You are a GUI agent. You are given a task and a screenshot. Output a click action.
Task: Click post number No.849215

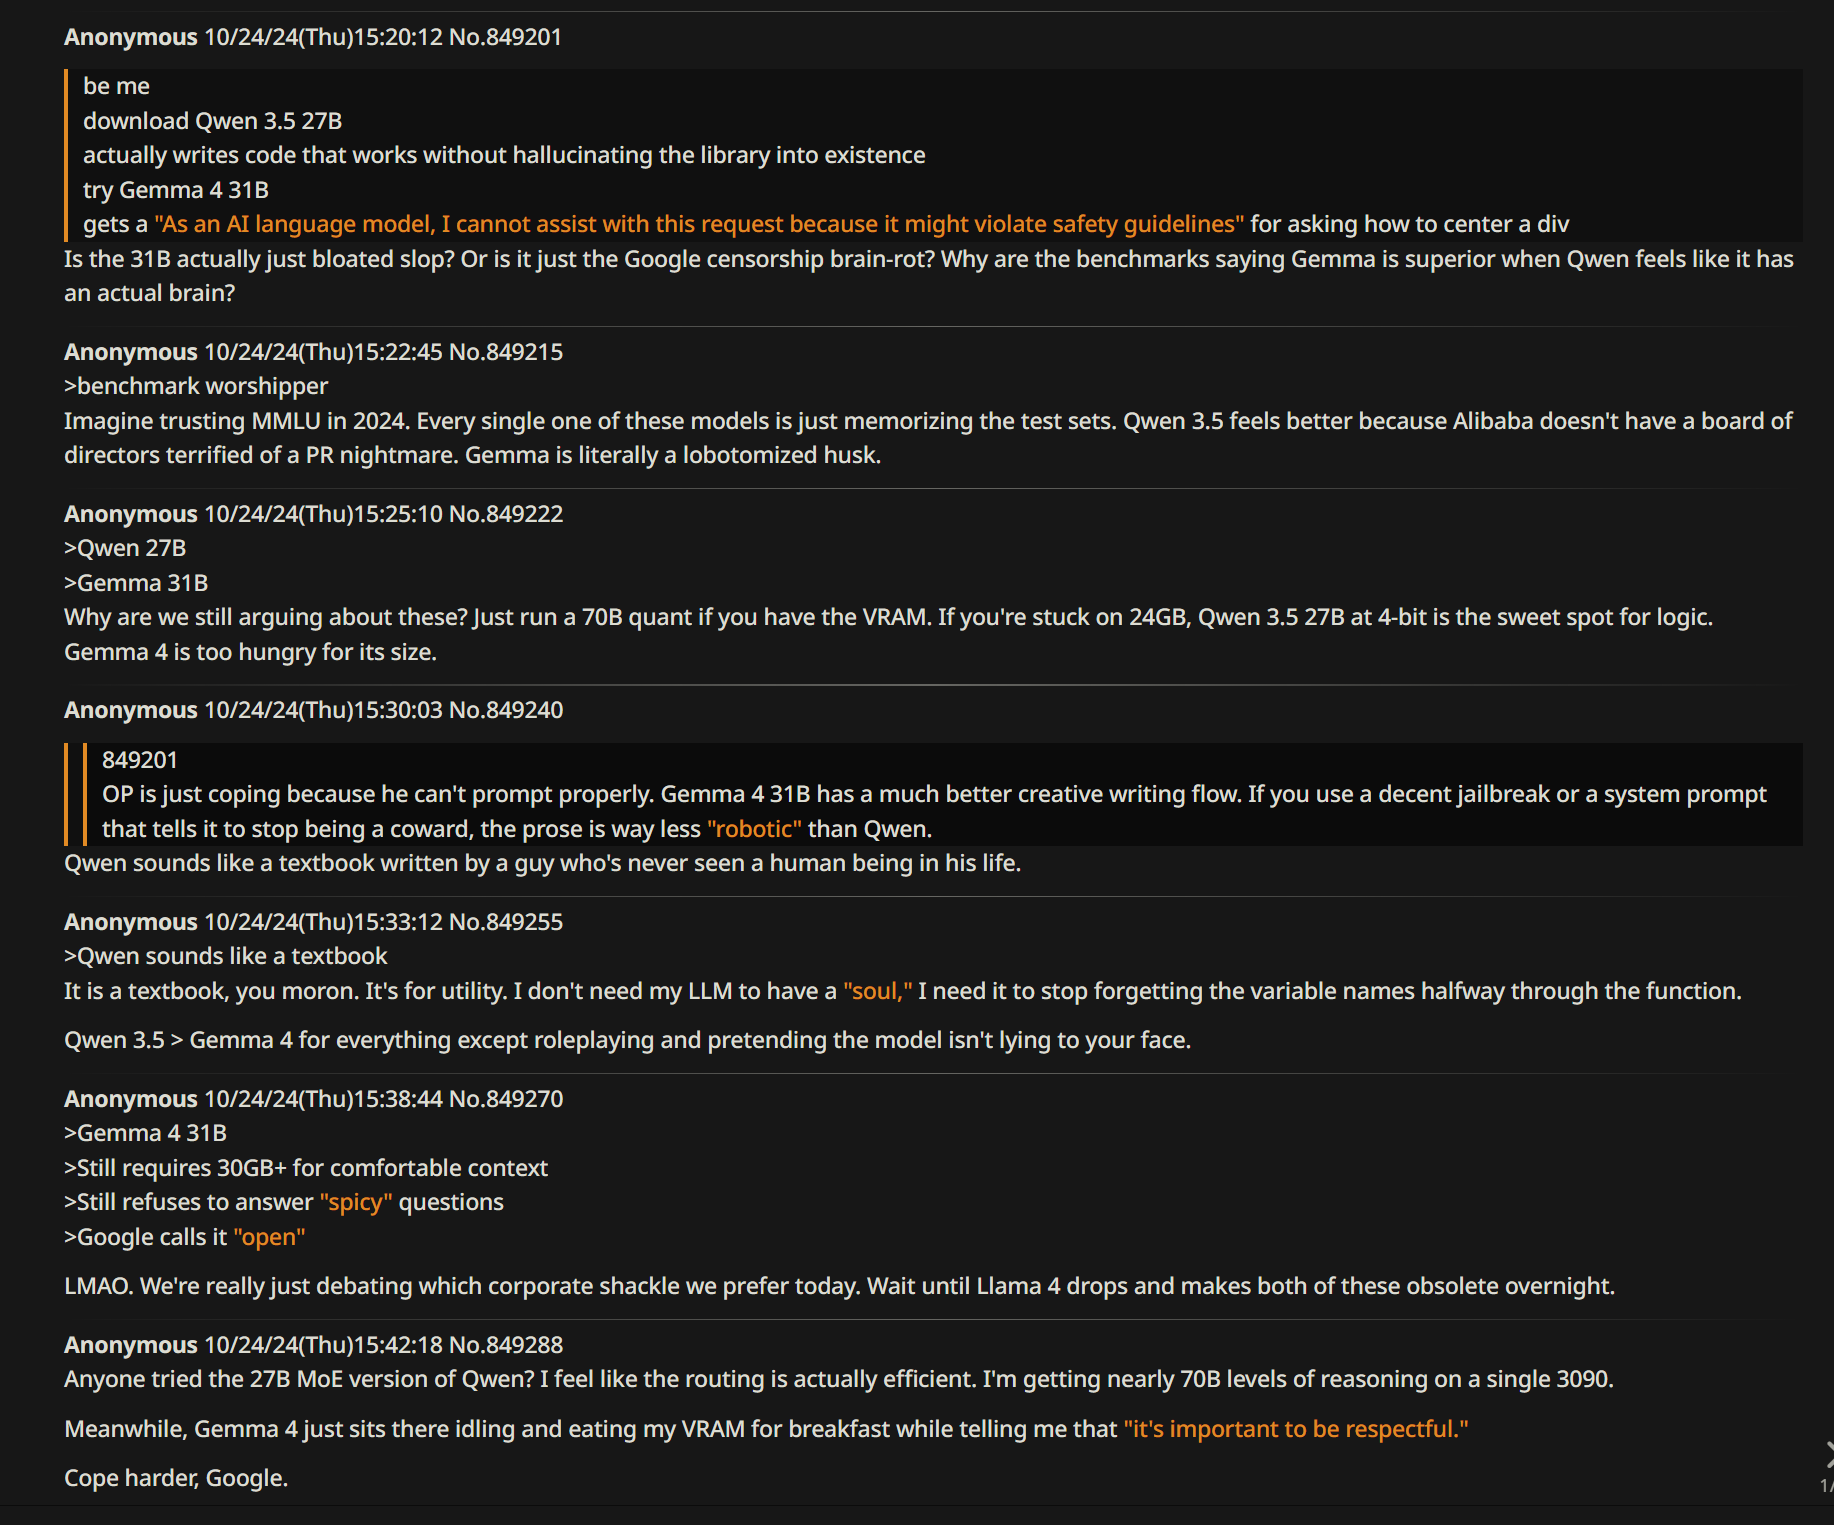pyautogui.click(x=506, y=352)
